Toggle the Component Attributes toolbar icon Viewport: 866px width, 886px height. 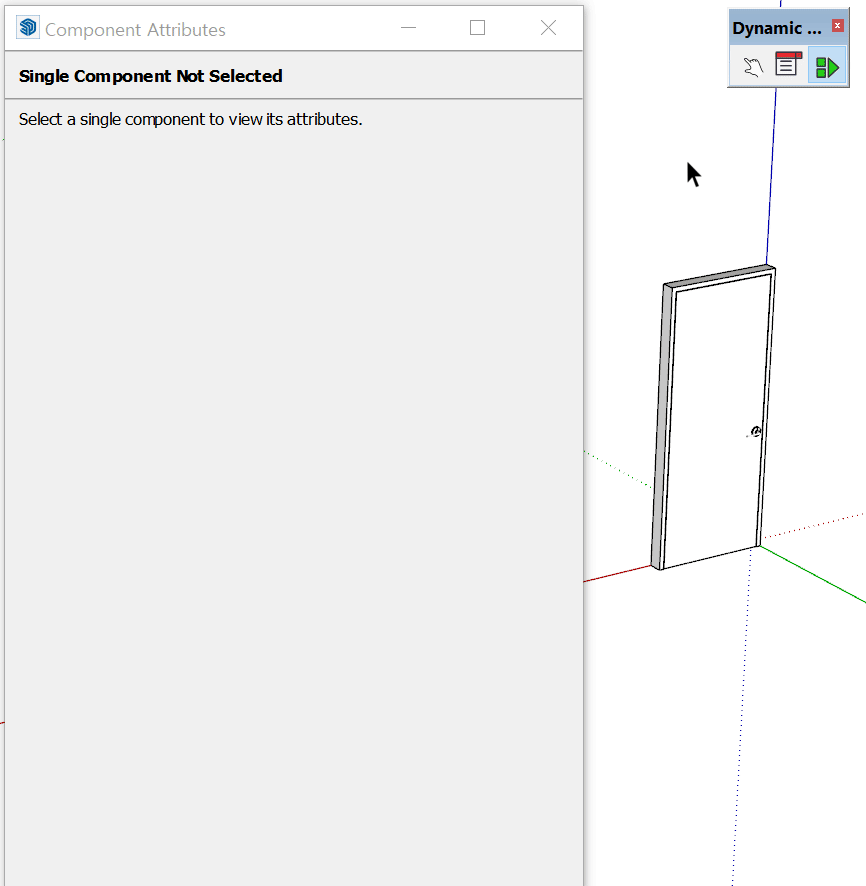(x=827, y=67)
